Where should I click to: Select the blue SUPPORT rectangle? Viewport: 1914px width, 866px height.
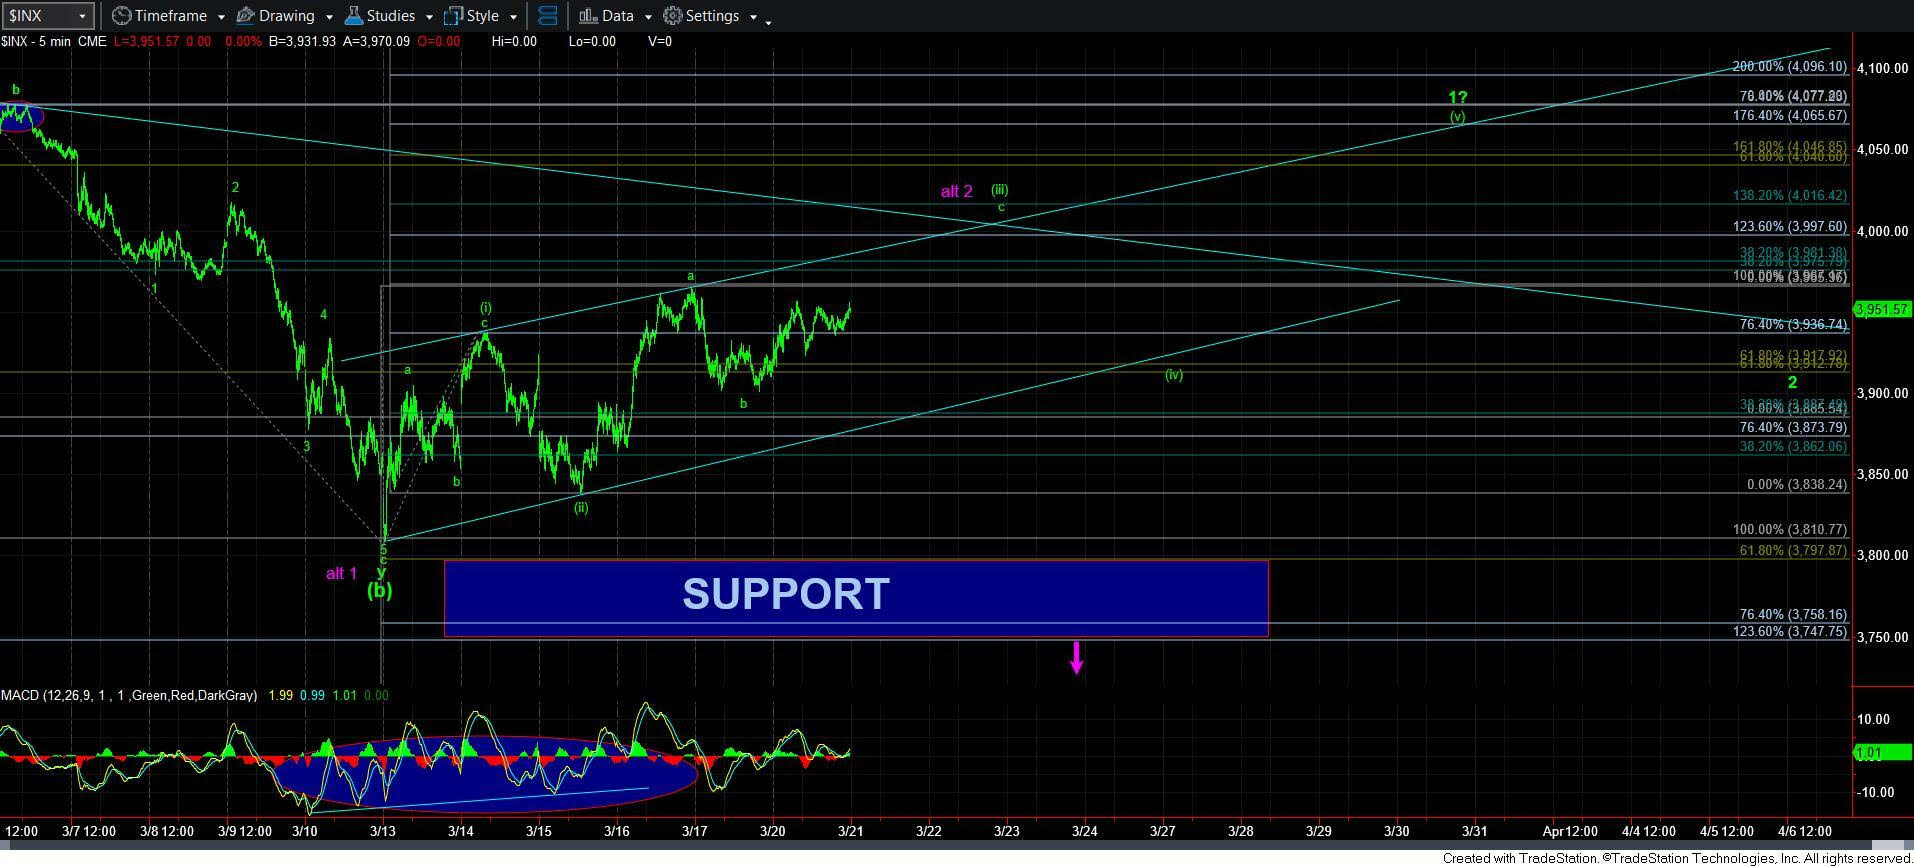click(x=856, y=598)
